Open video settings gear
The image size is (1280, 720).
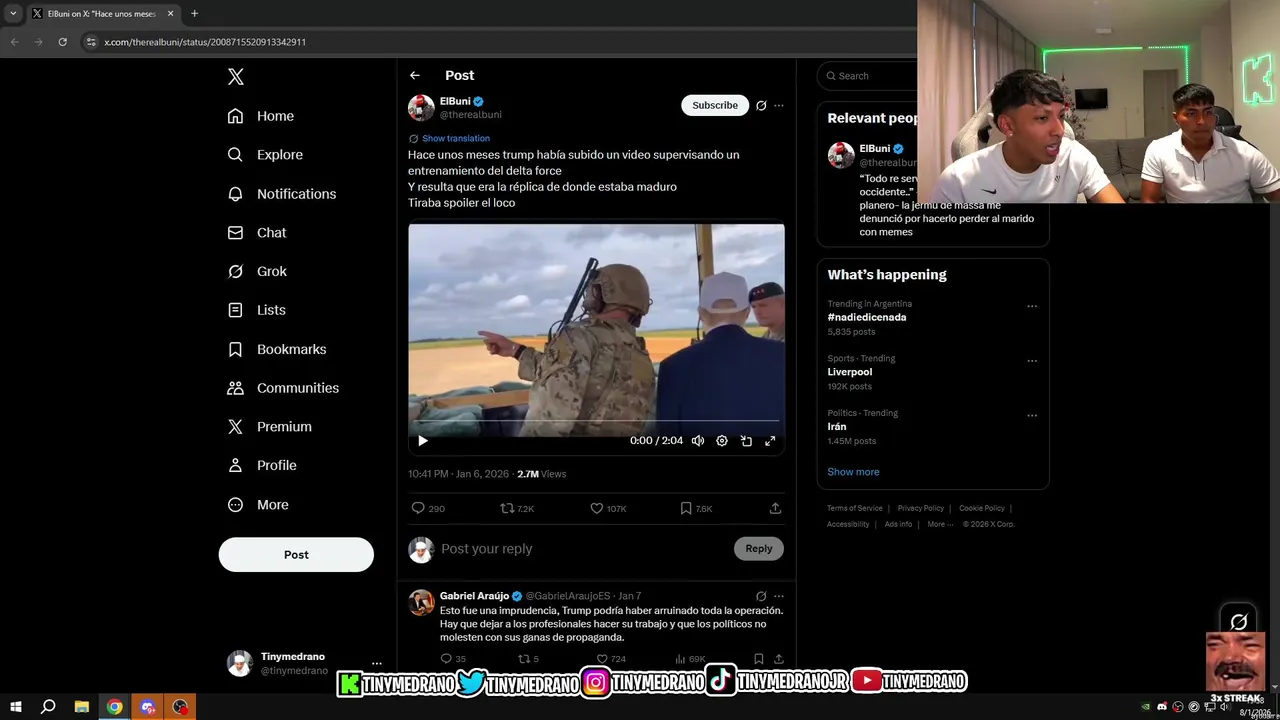(722, 441)
